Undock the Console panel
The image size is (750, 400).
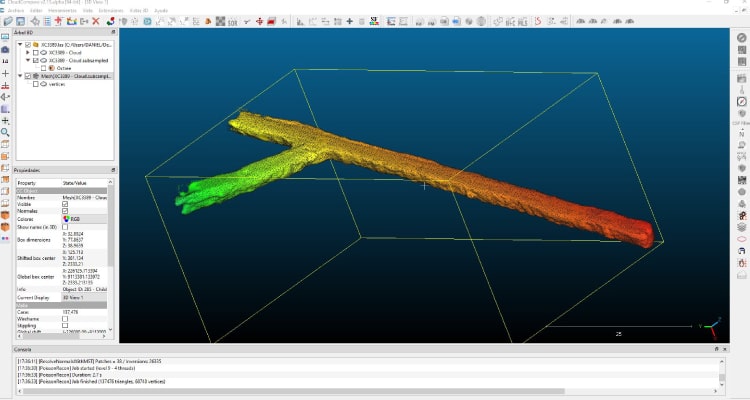(x=717, y=349)
